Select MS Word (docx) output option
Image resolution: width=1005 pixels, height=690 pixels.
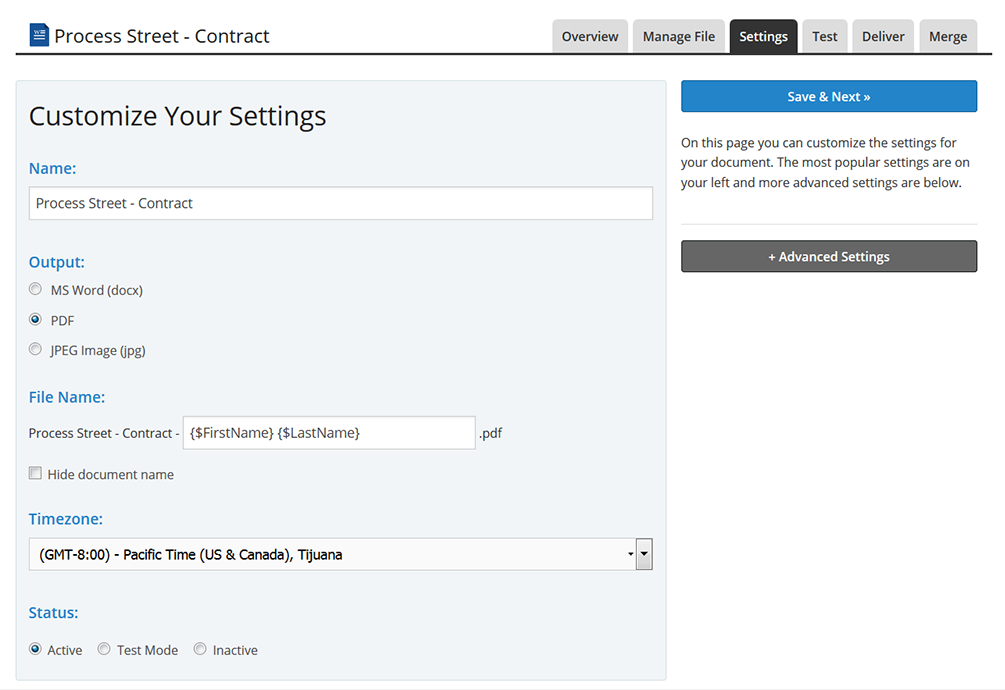36,290
